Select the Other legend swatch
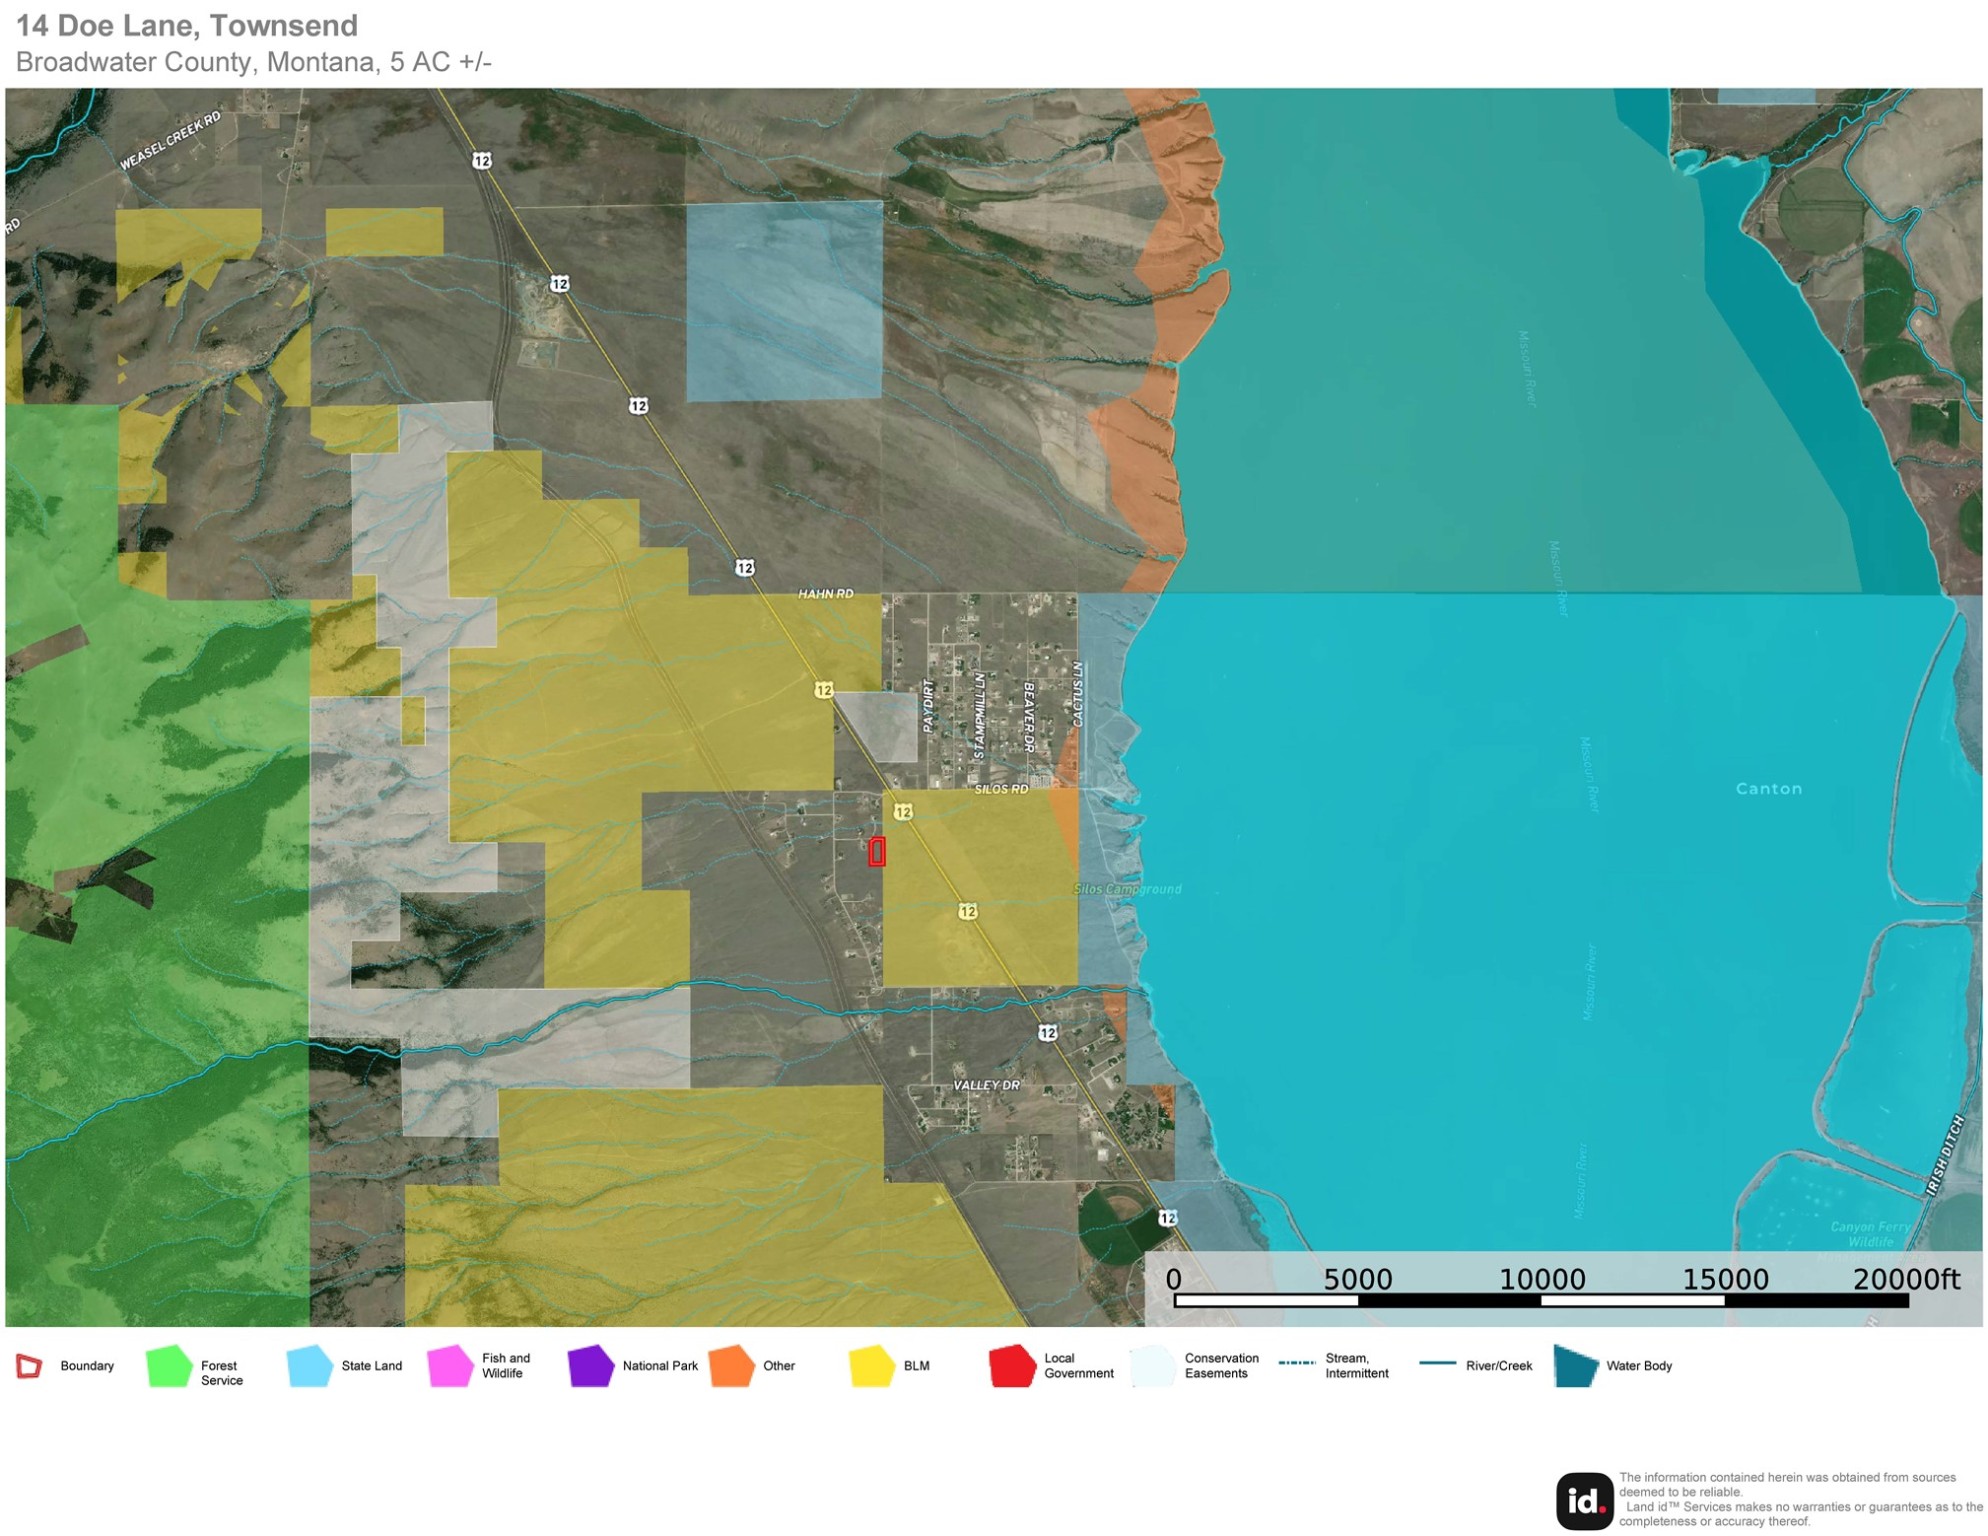 [x=733, y=1365]
